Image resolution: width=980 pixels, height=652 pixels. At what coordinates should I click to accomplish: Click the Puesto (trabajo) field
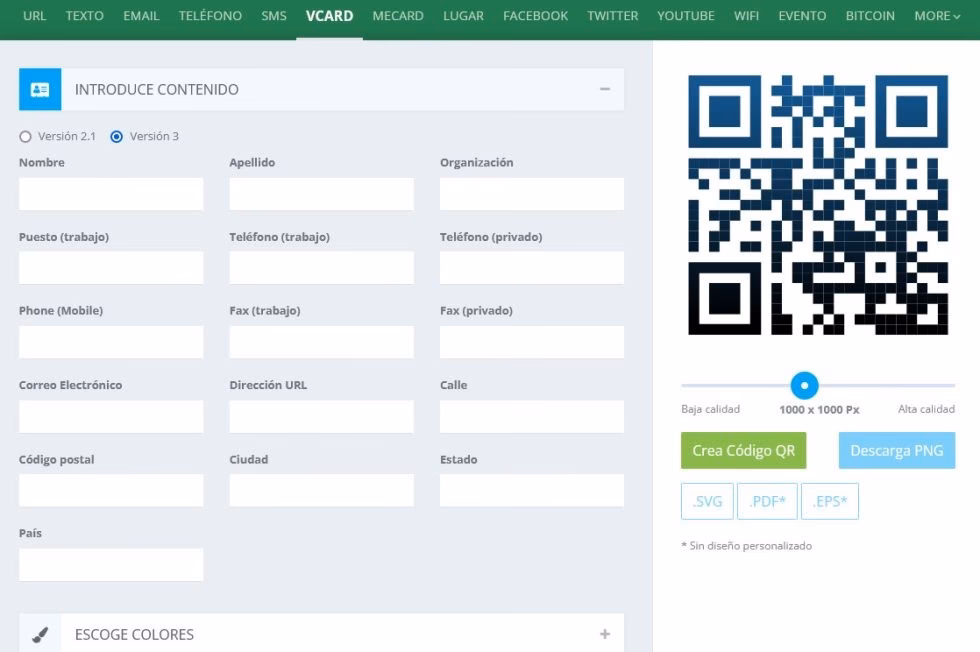click(111, 268)
